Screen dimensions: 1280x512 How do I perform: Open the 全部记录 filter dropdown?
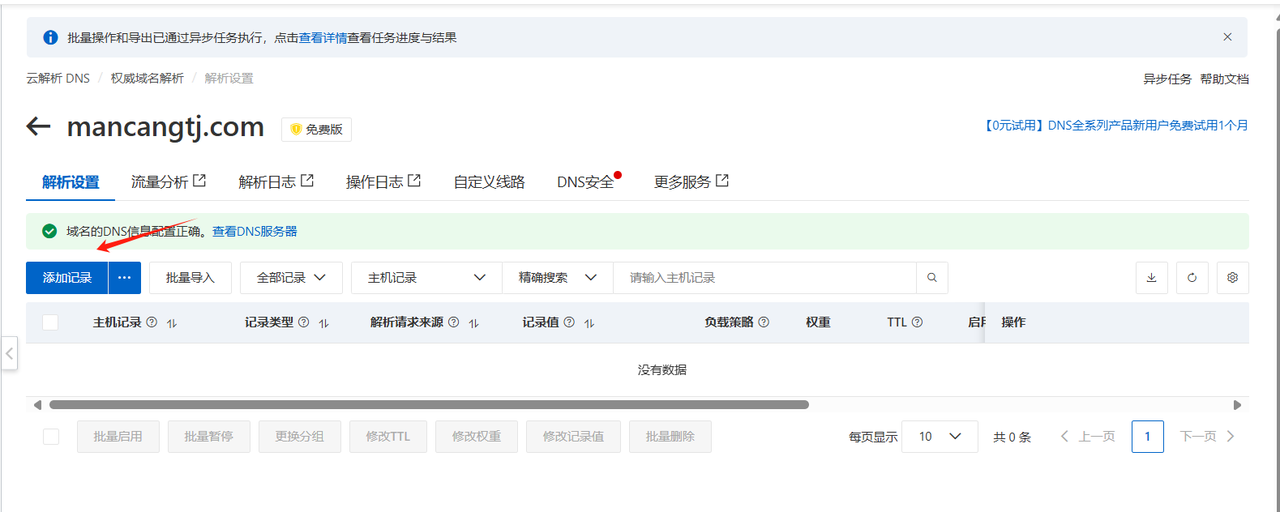coord(291,278)
